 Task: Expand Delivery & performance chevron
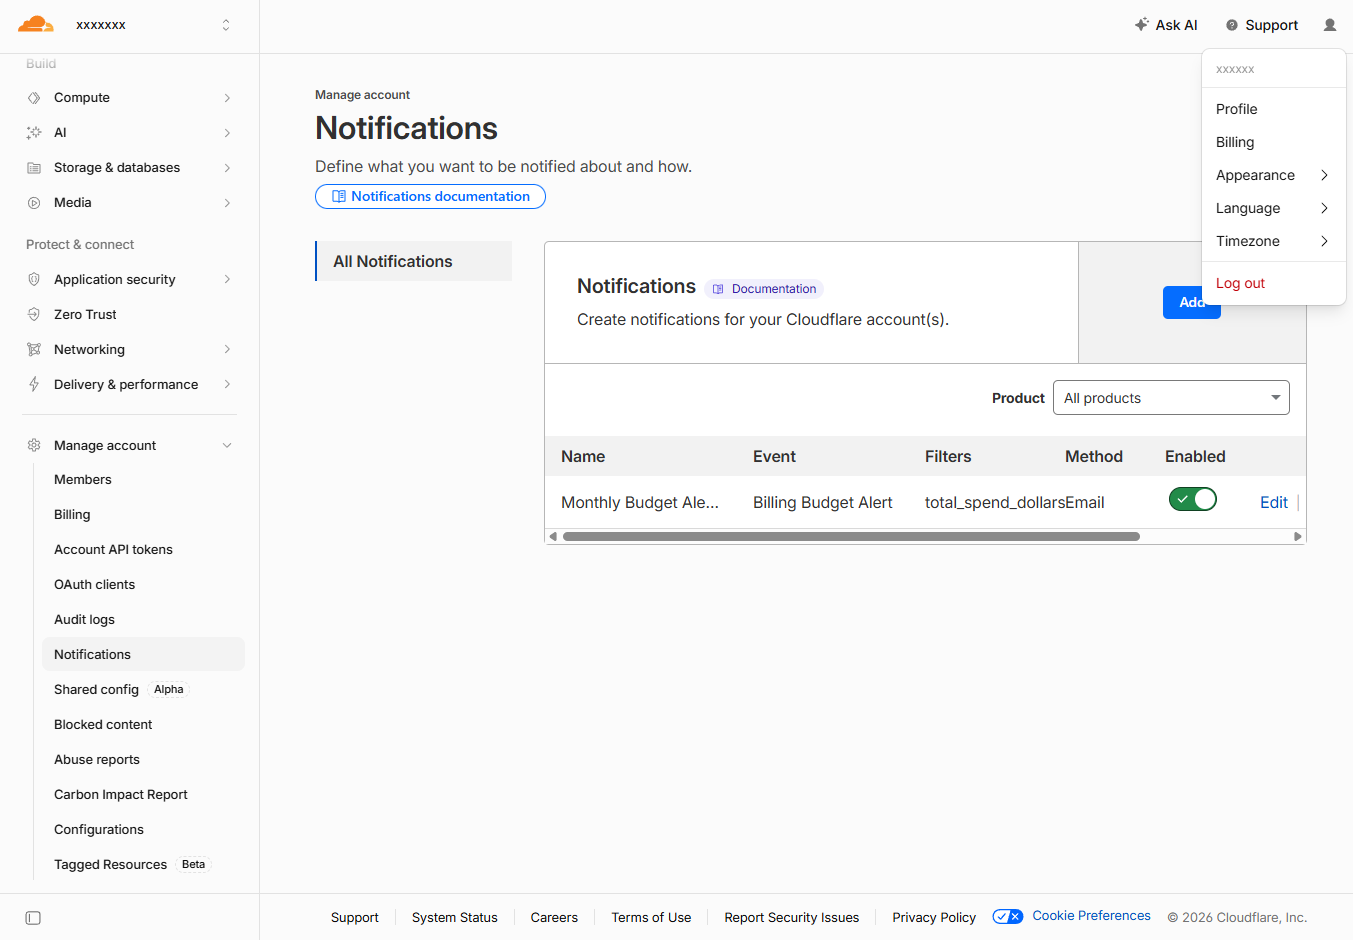pos(228,385)
